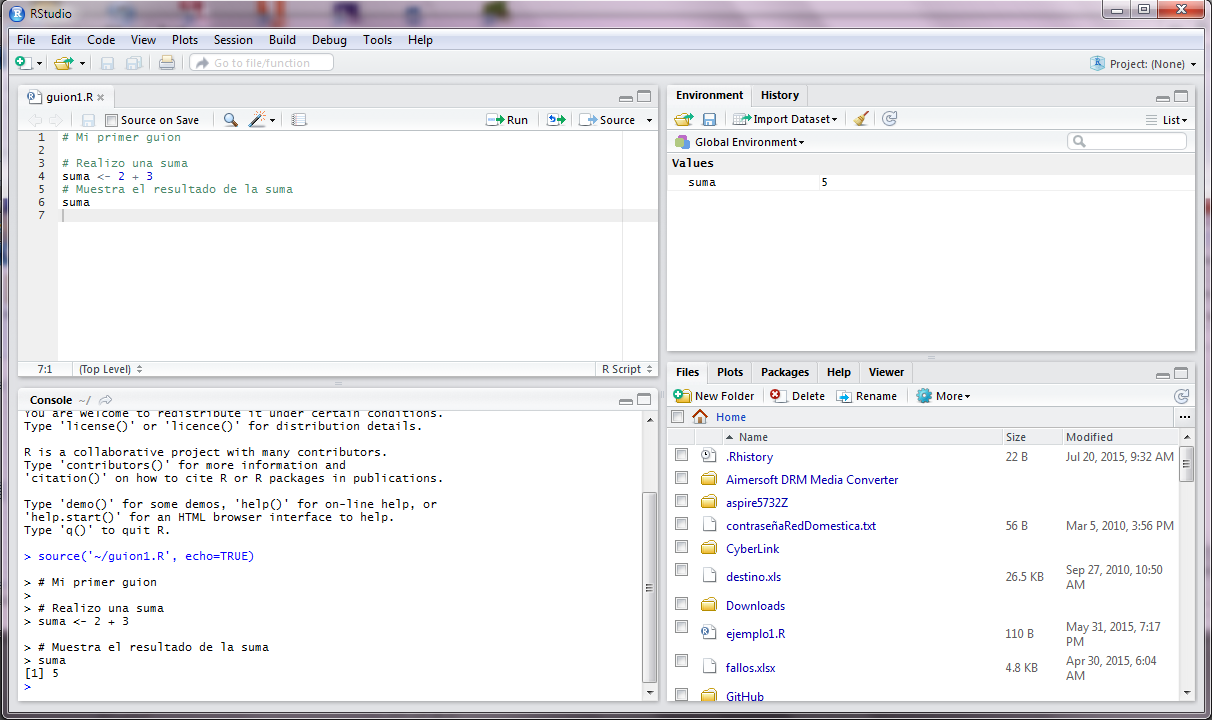Check the aspire5732Z folder checkbox
Viewport: 1212px width, 720px height.
pos(681,501)
